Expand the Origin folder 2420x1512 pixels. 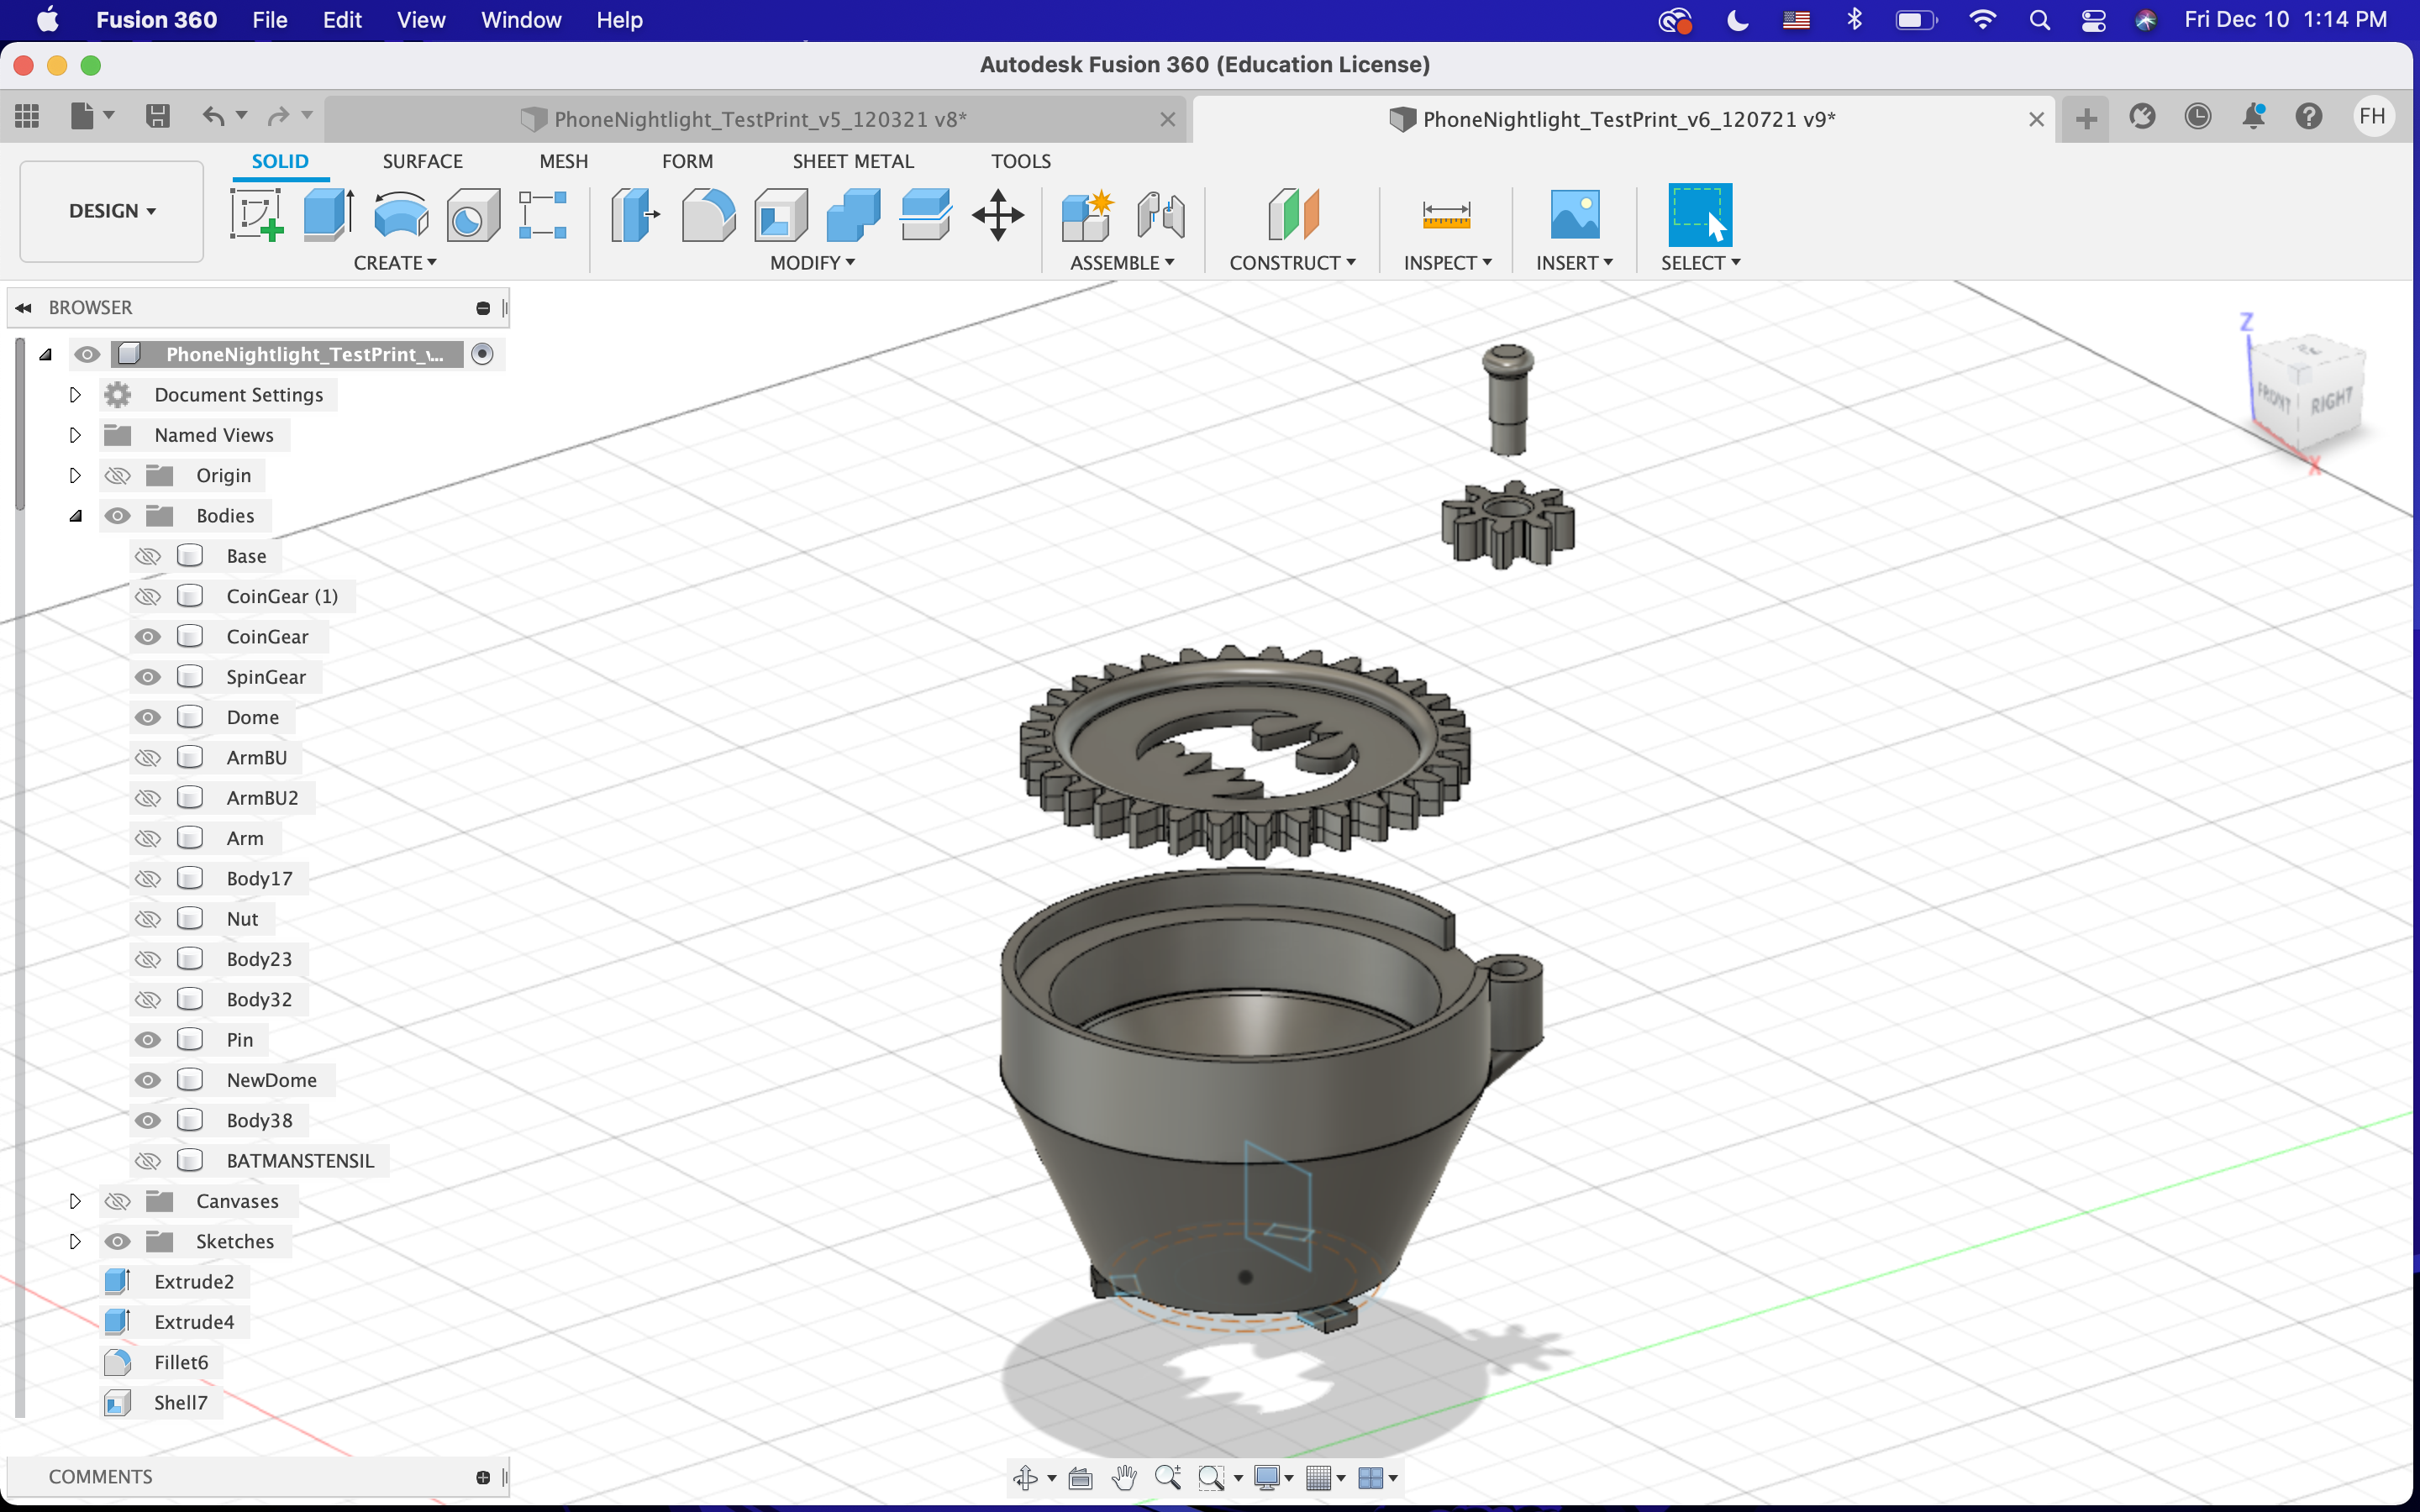point(75,475)
